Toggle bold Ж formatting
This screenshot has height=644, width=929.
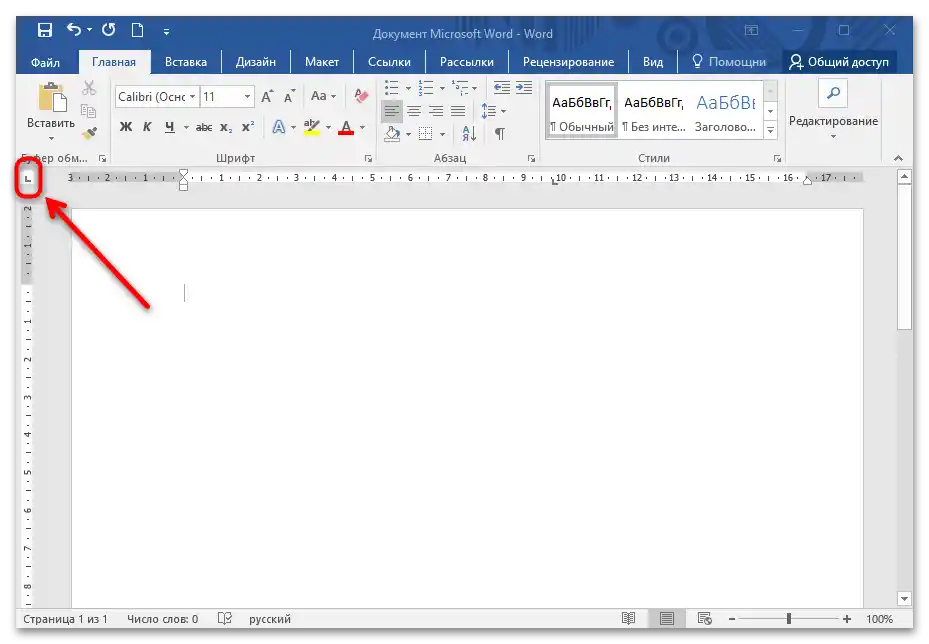(x=126, y=127)
